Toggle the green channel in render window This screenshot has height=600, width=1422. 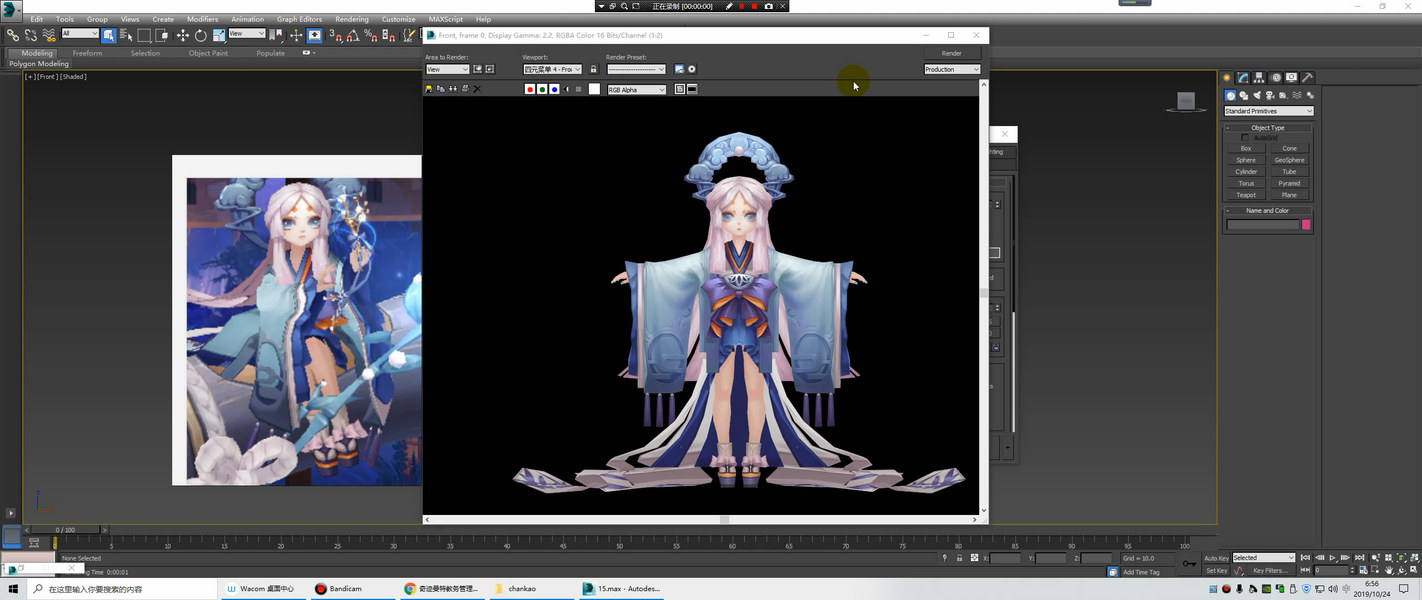coord(542,89)
